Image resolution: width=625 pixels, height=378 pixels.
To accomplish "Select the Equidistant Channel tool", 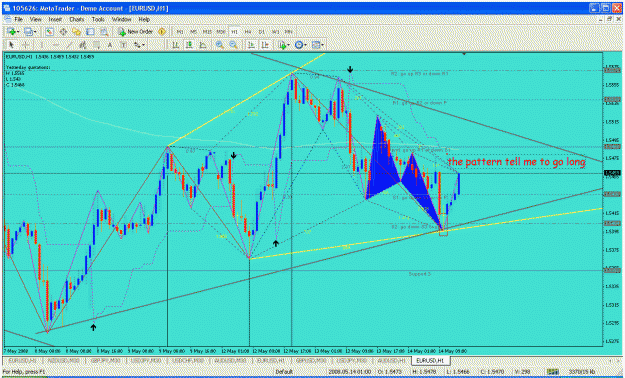I will [83, 45].
